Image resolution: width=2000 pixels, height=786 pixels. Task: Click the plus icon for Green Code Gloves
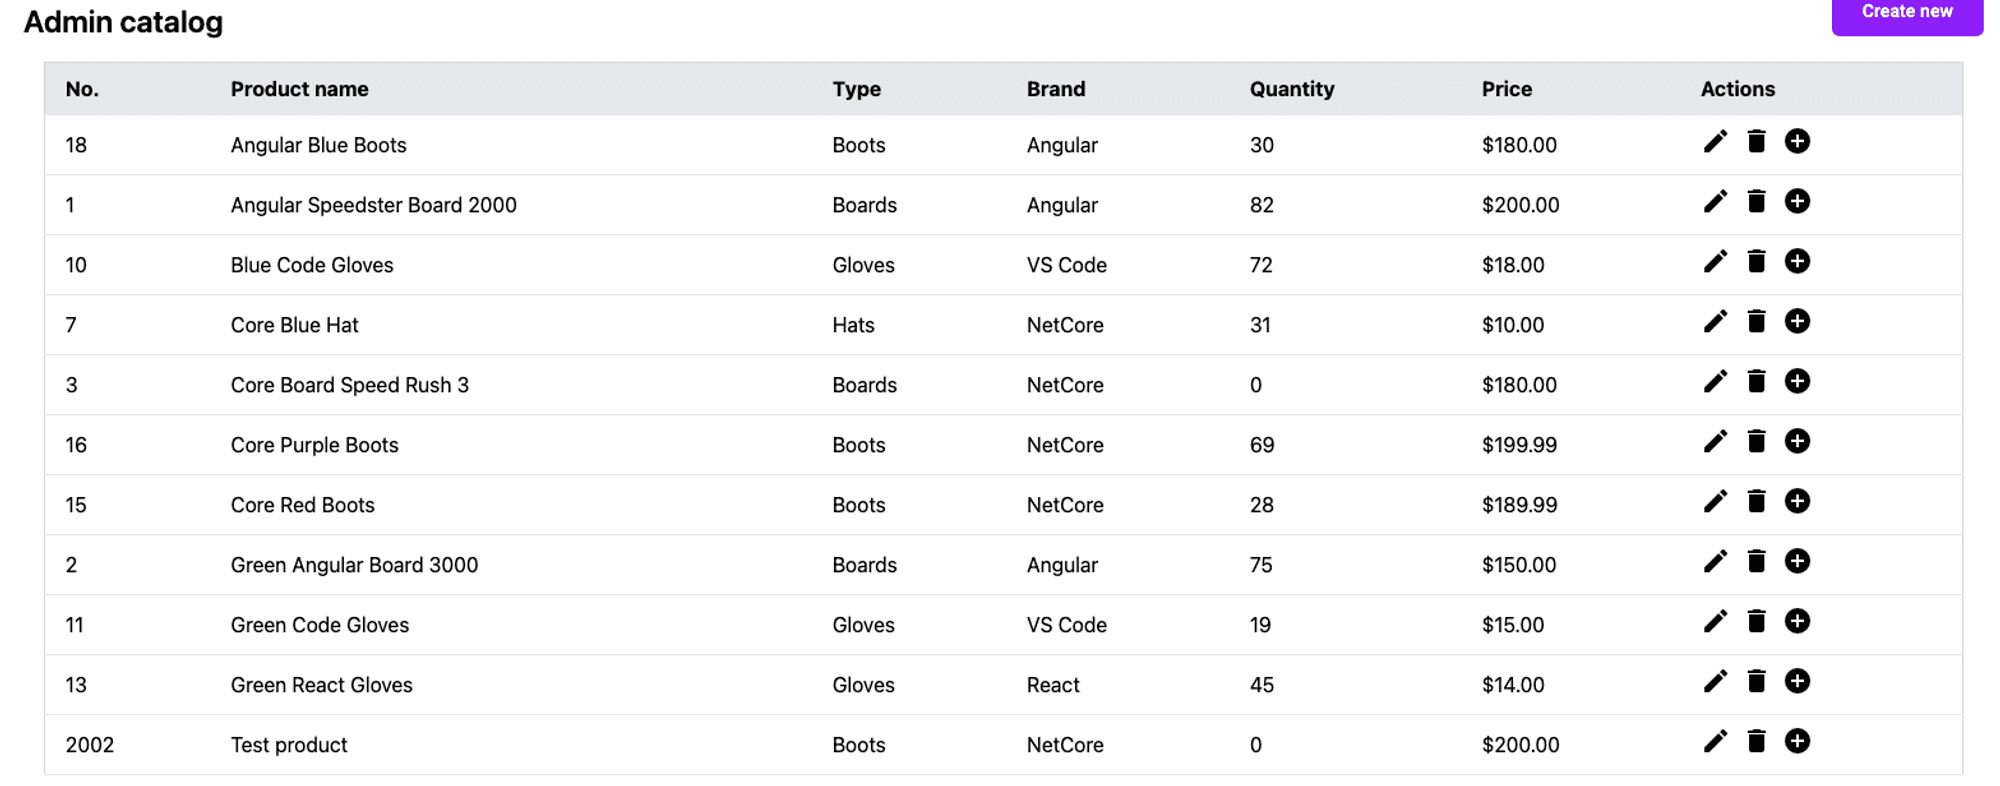1797,622
